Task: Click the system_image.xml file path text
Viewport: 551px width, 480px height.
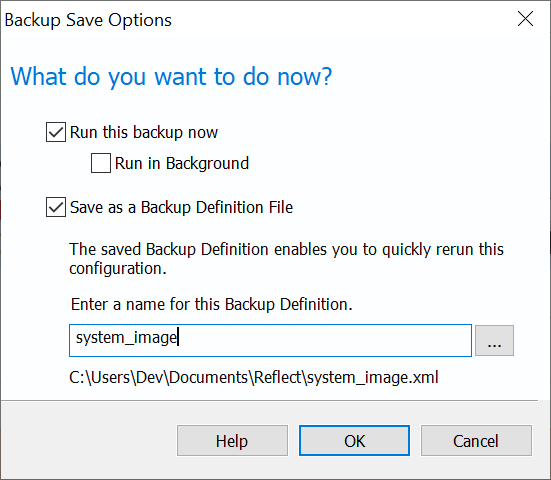Action: tap(254, 377)
